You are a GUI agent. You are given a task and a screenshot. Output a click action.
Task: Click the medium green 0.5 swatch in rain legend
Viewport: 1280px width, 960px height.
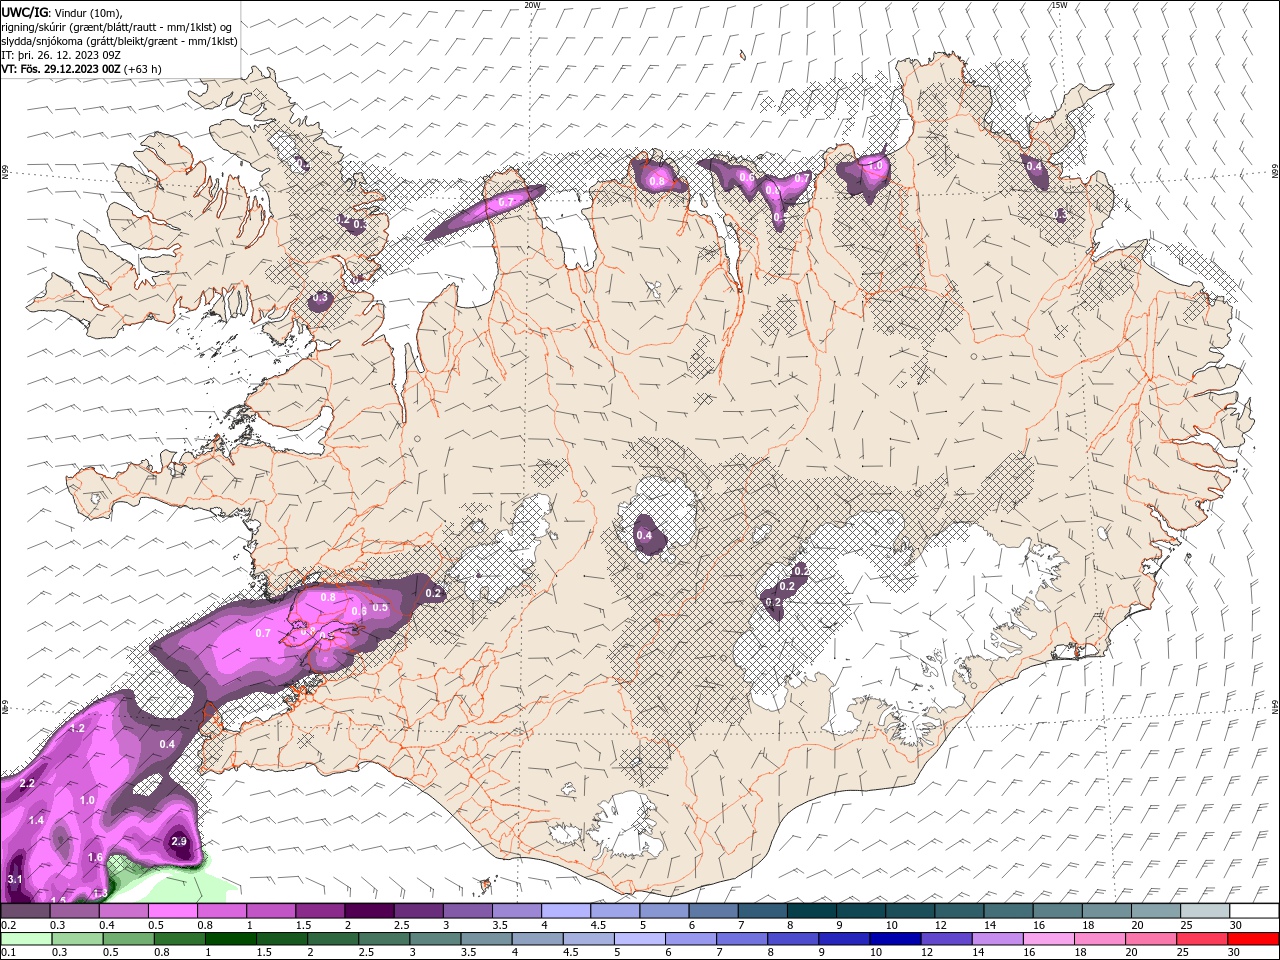point(128,939)
